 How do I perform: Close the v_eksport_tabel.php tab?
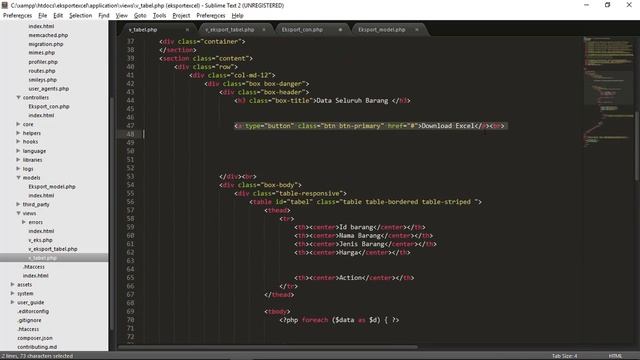click(264, 30)
